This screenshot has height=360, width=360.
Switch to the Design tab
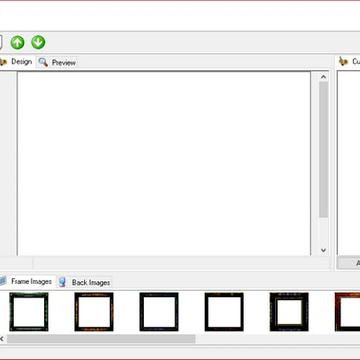[17, 62]
